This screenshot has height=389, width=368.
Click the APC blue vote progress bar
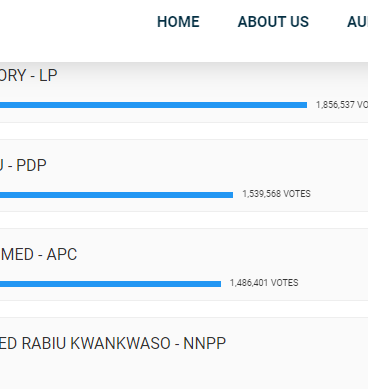110,284
